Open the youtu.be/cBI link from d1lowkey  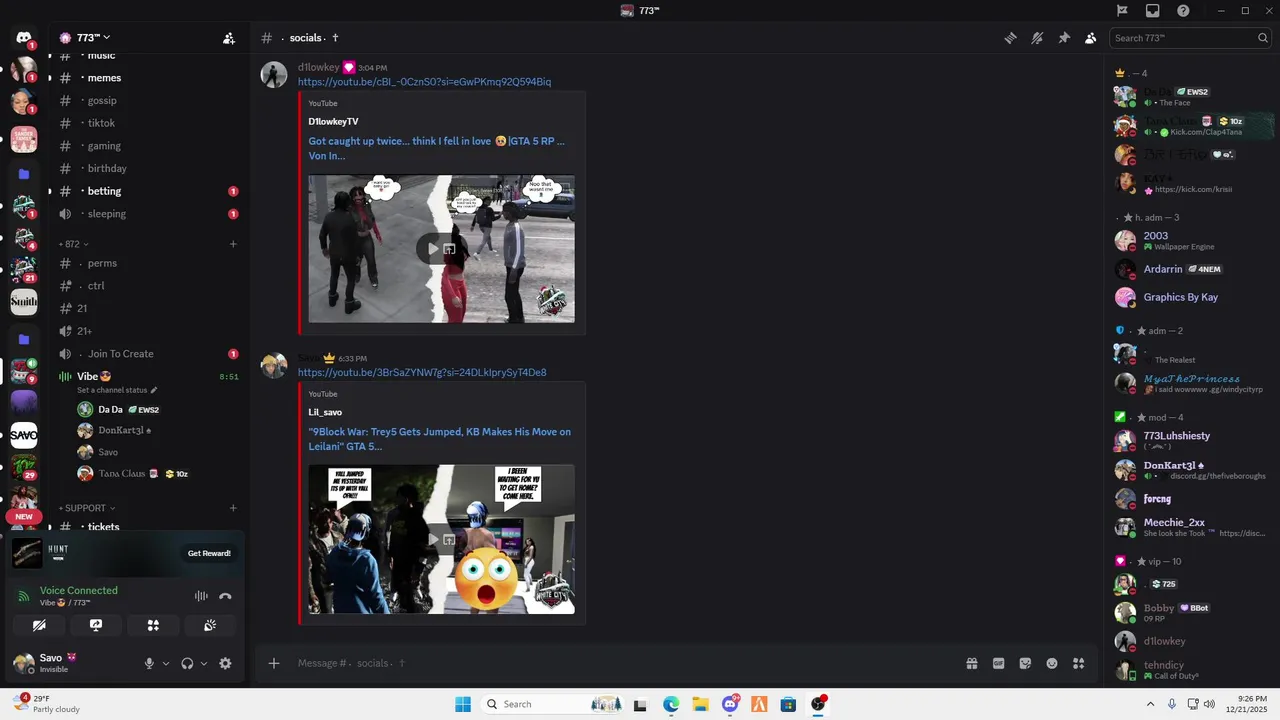click(424, 82)
